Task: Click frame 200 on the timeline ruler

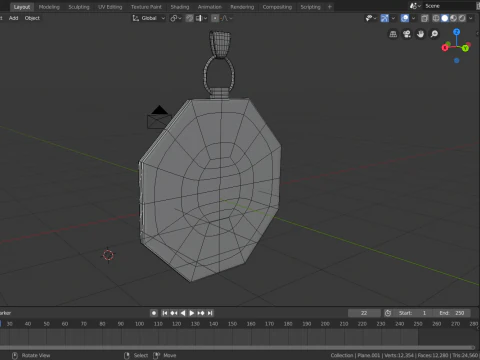Action: tap(325, 324)
